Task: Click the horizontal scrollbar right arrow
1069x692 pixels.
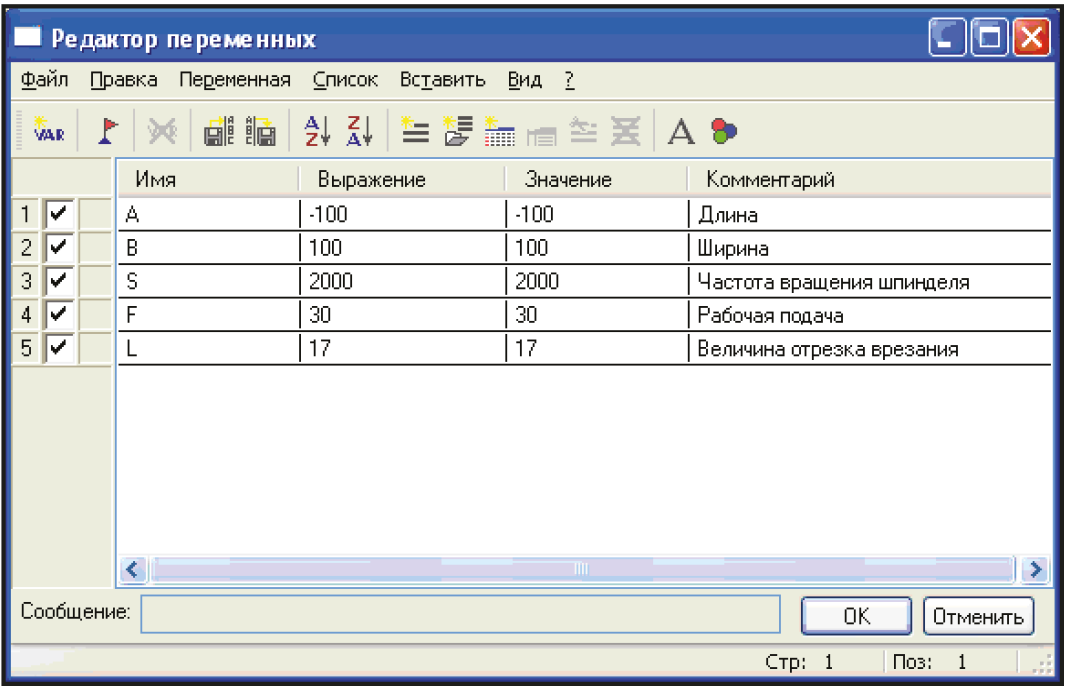Action: pyautogui.click(x=1036, y=569)
